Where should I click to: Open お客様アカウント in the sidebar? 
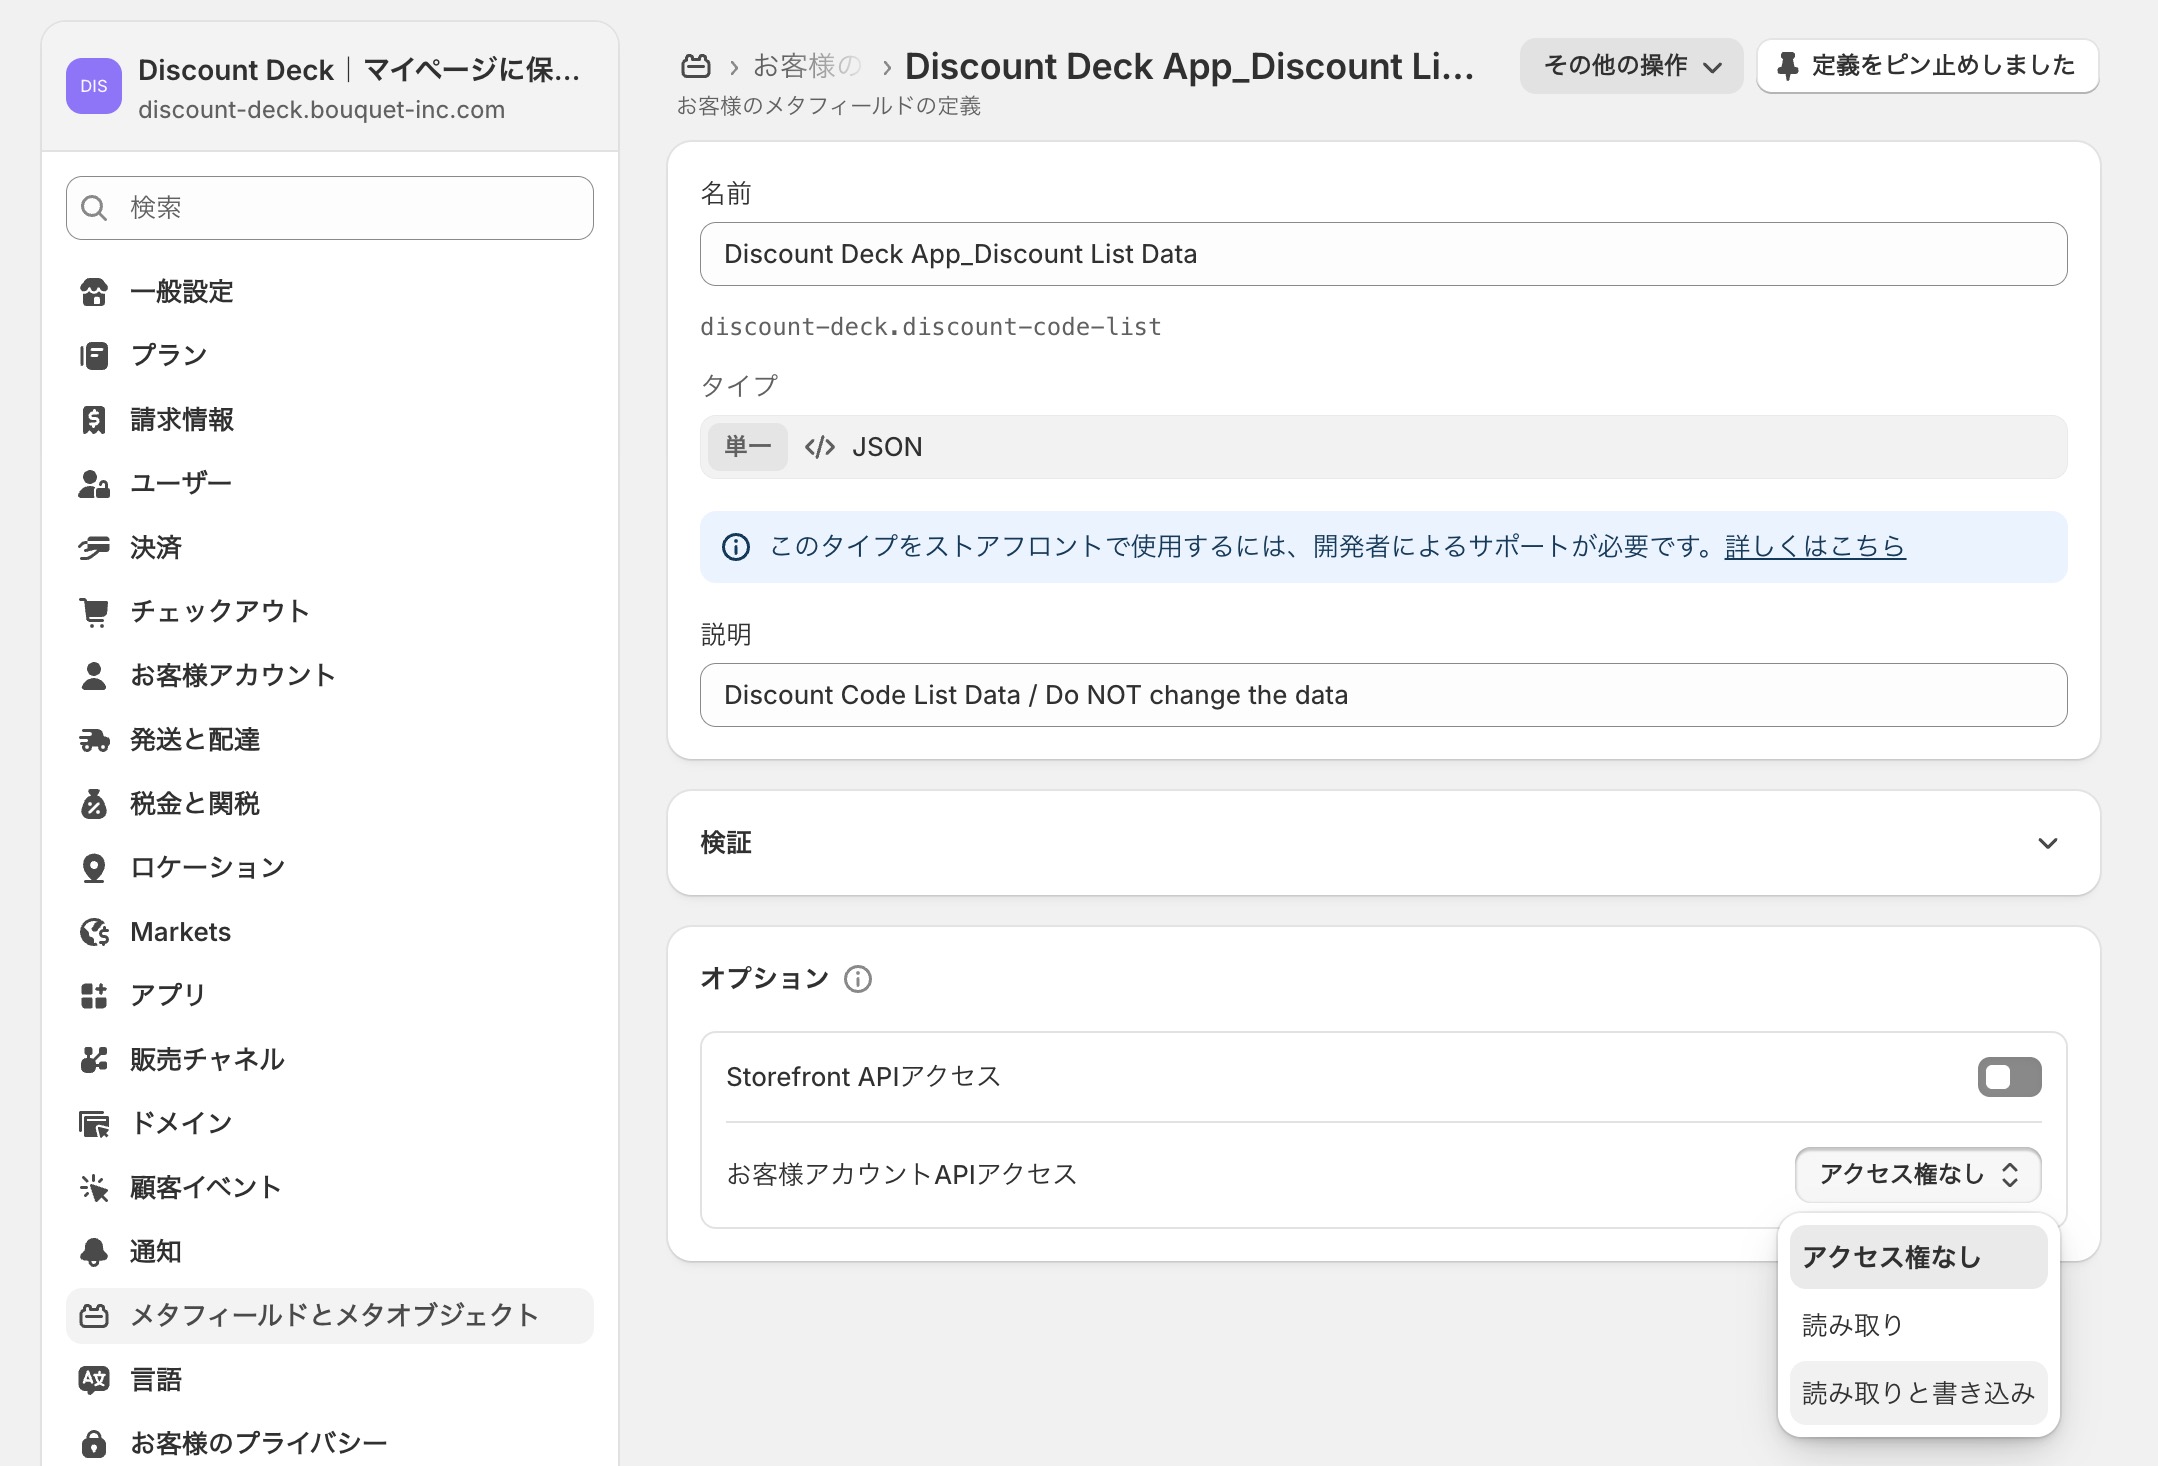232,675
